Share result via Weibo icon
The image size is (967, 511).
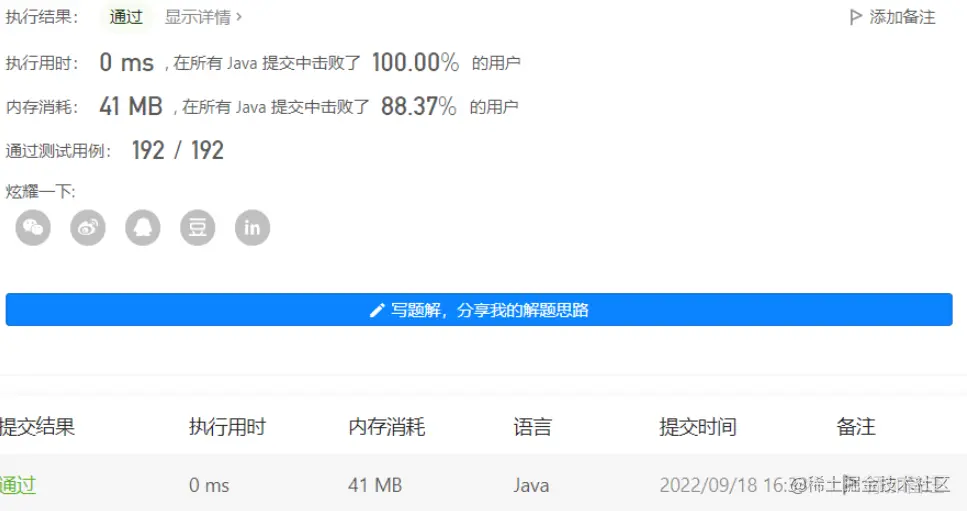[88, 228]
